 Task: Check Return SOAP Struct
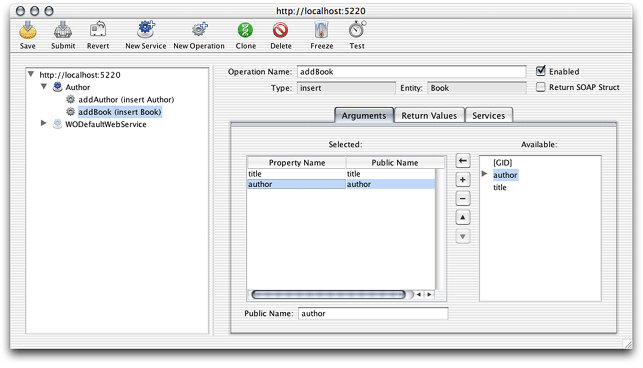coord(541,87)
